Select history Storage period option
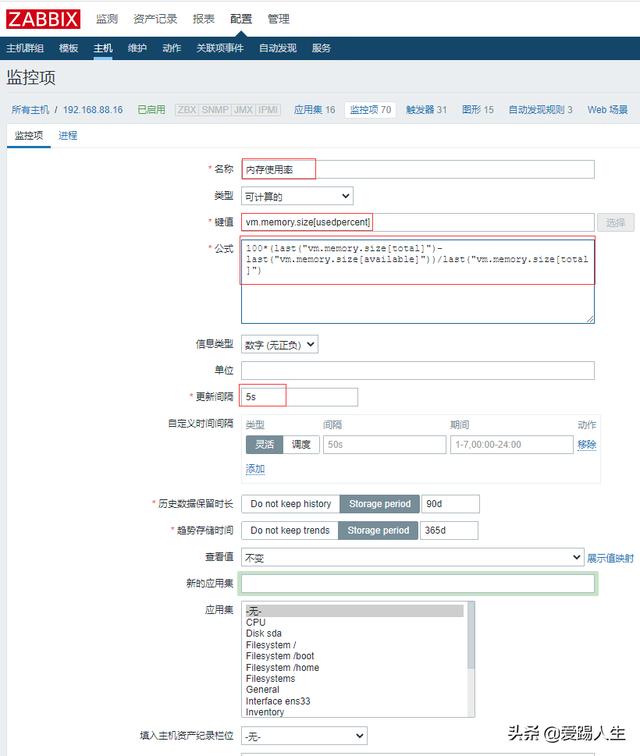Screen dimensions: 640x756 [380, 504]
